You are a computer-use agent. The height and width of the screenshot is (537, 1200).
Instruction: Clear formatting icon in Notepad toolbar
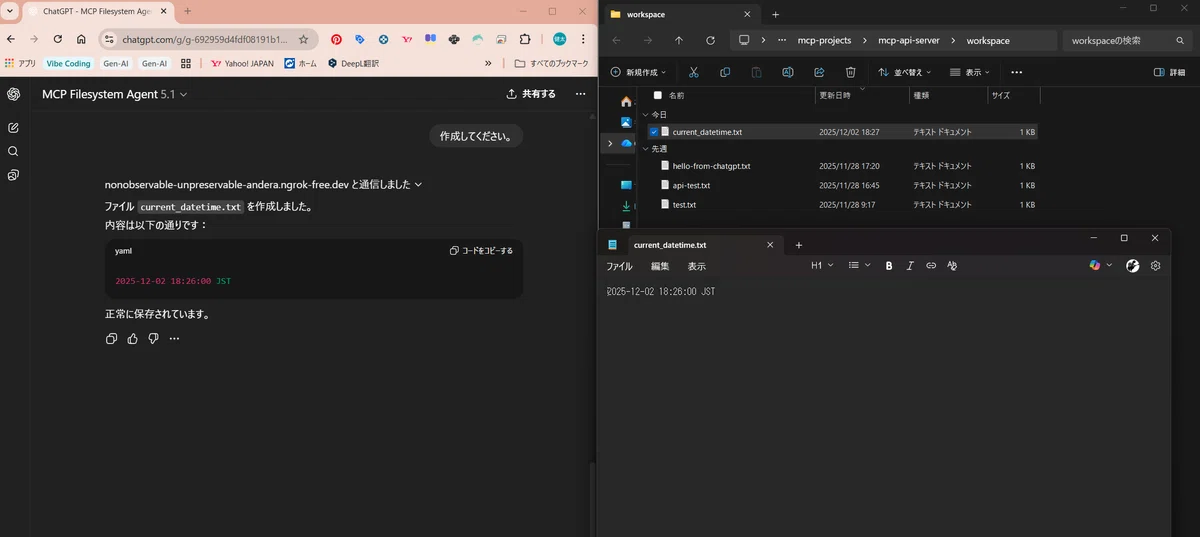click(x=952, y=265)
